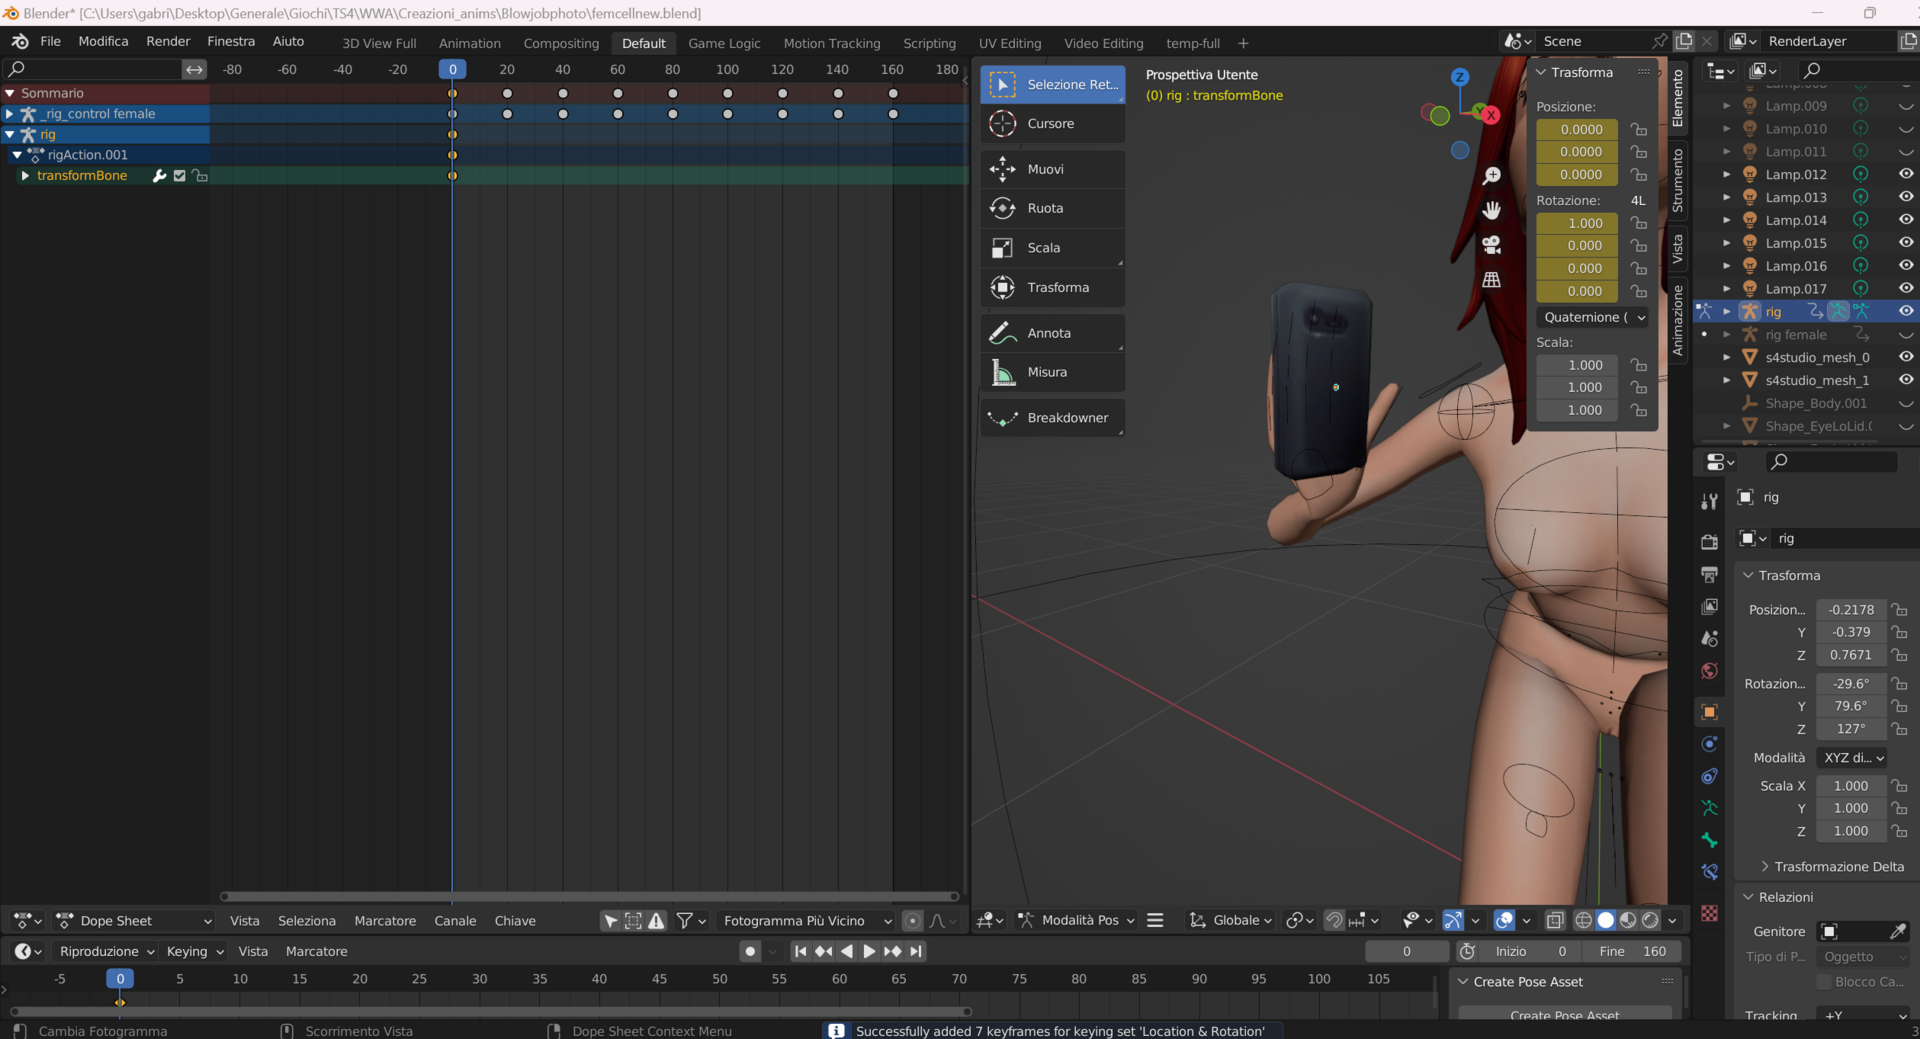Open the Strumento sidebar tab

point(1678,180)
